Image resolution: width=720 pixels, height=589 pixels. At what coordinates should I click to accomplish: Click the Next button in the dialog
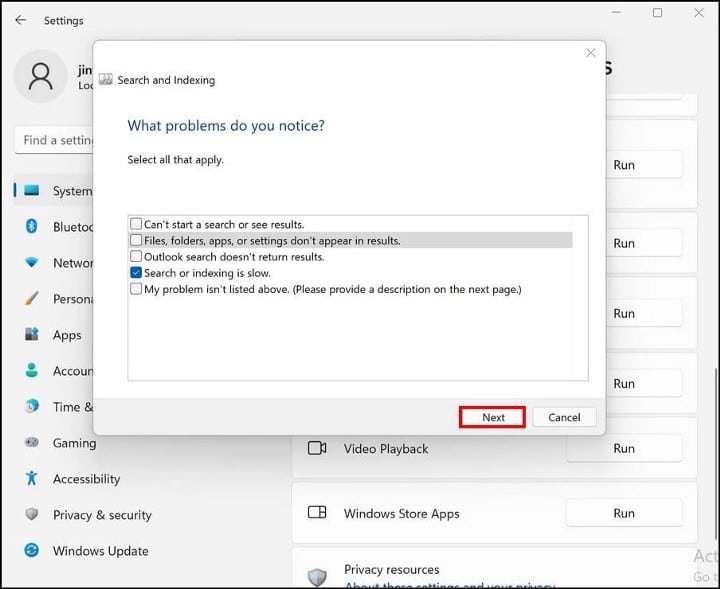point(493,417)
